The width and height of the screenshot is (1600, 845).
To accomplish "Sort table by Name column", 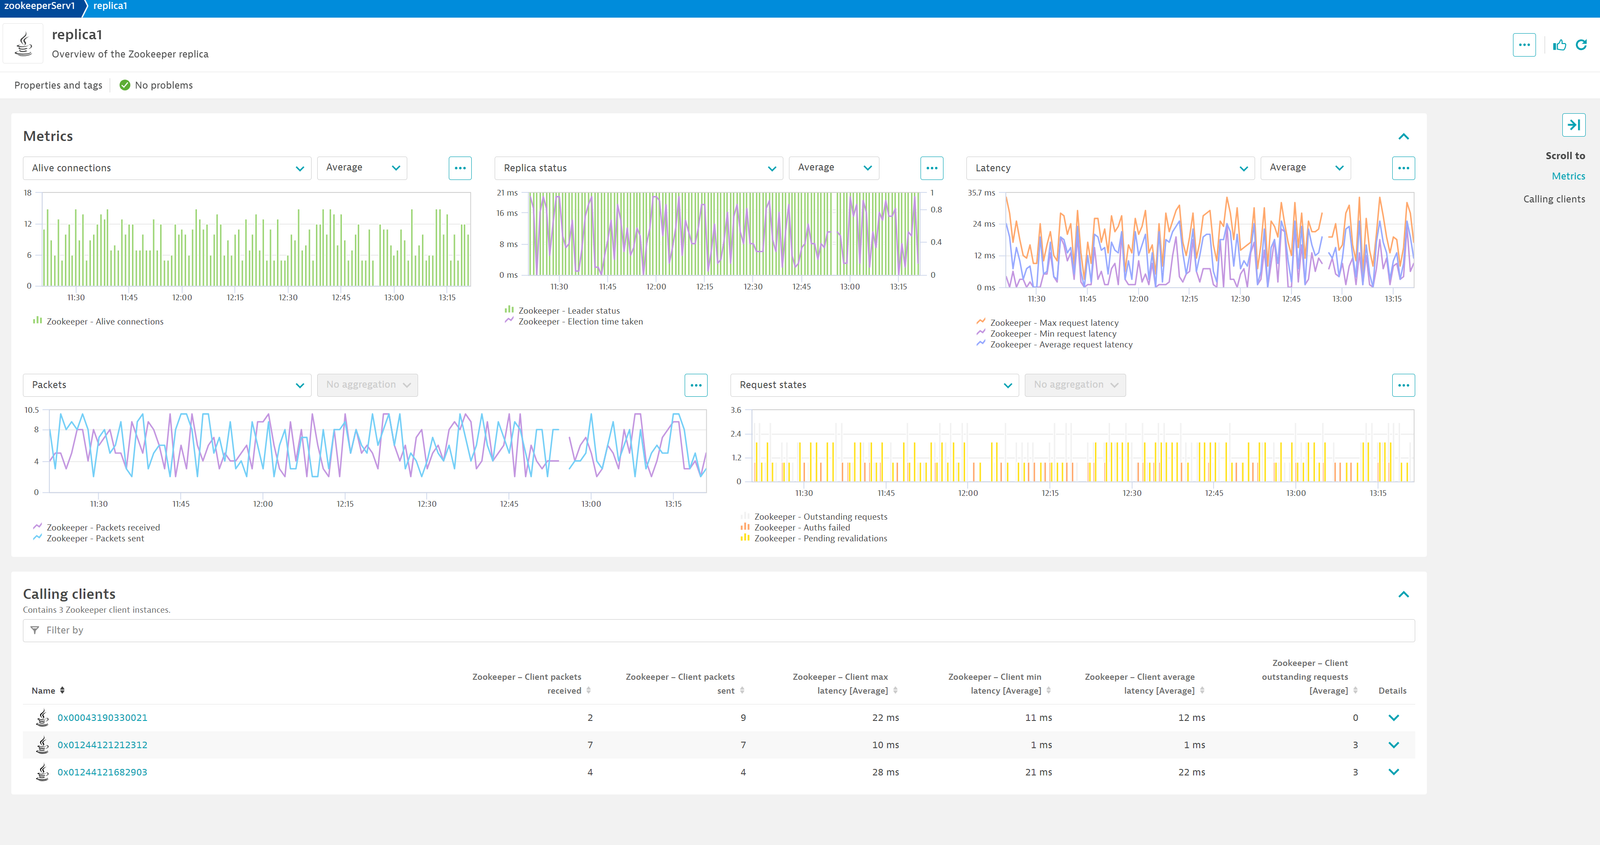I will (48, 691).
